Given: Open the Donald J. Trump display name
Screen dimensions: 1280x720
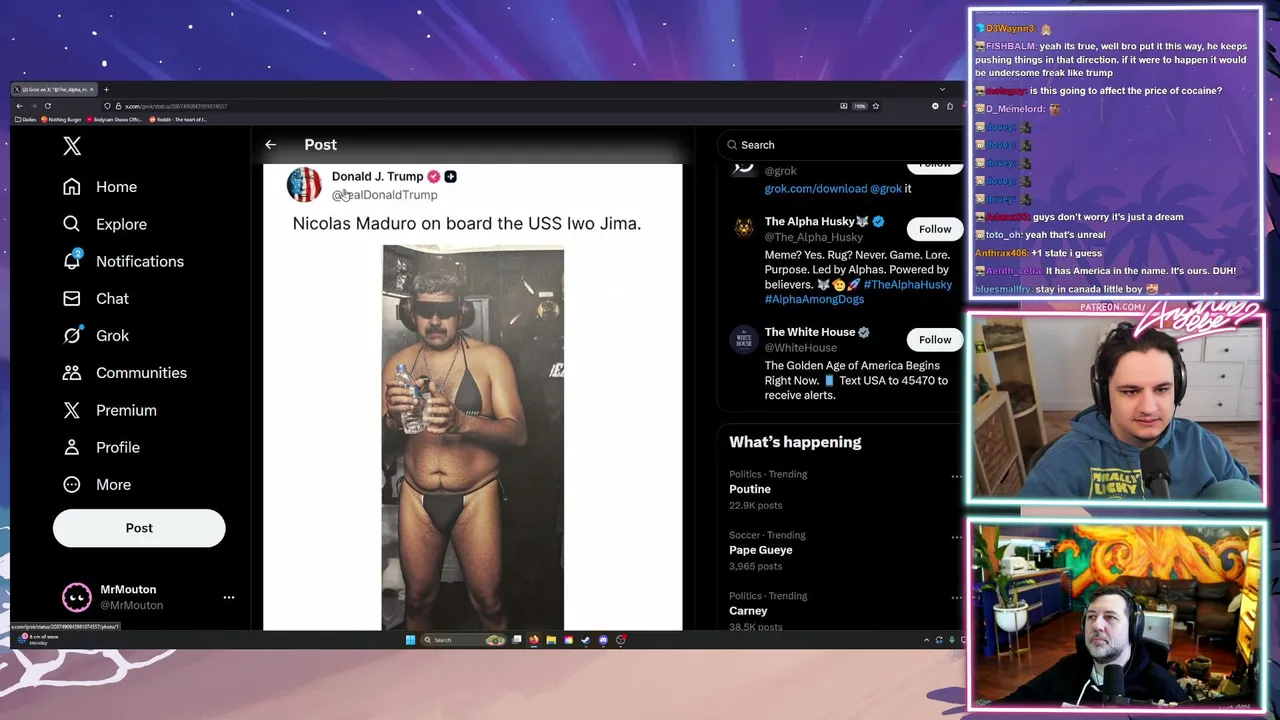Looking at the screenshot, I should 377,176.
